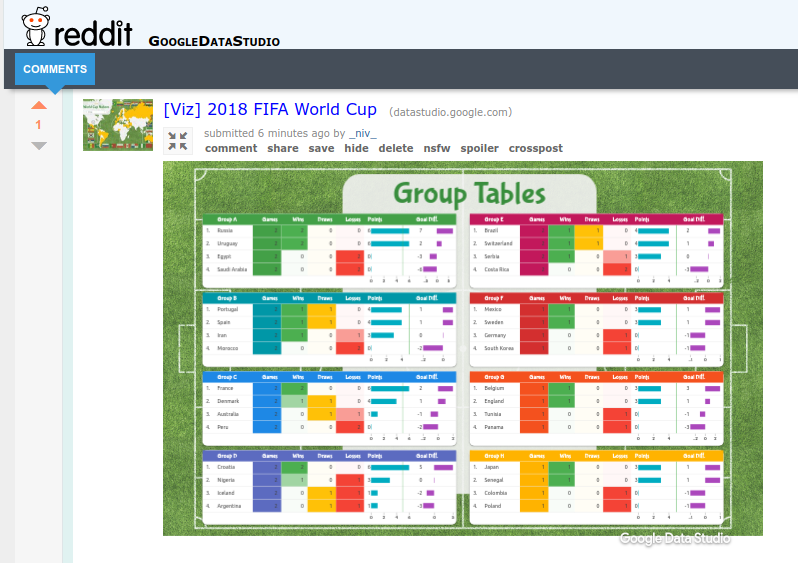Mark the post as nsfw
This screenshot has width=798, height=563.
click(437, 148)
